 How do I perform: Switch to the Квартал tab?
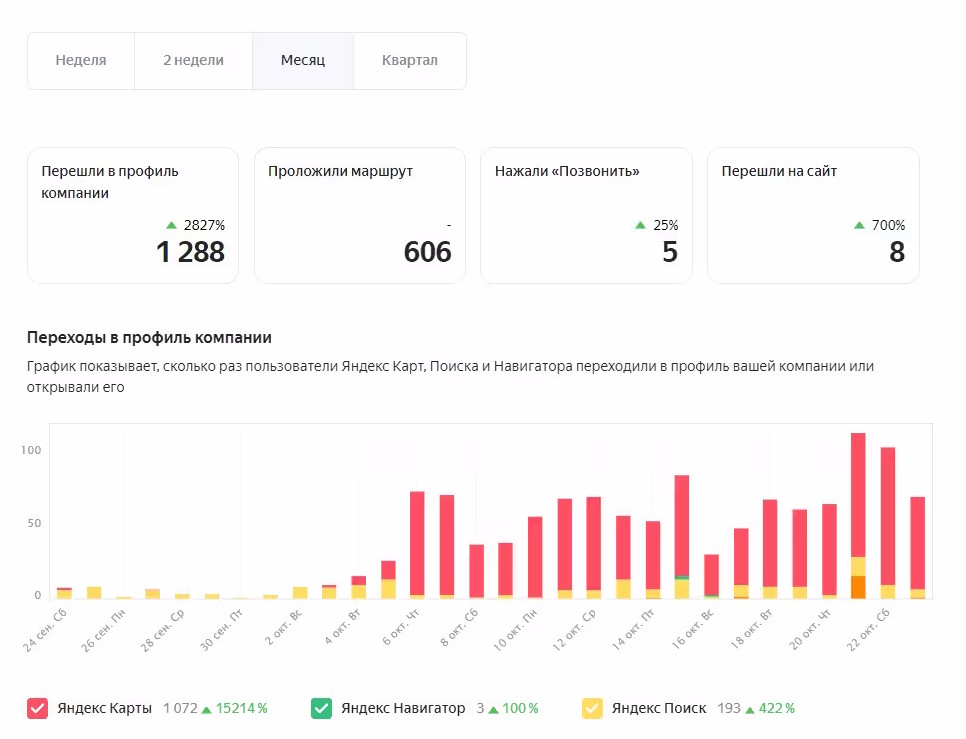click(410, 60)
